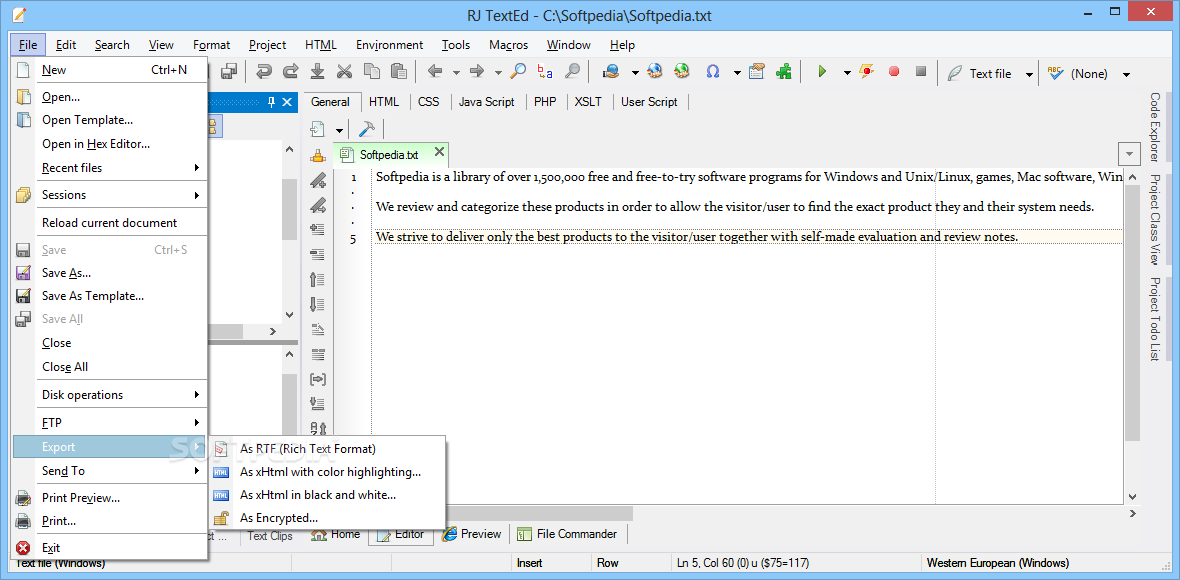Click the Save All floppy disks toolbar icon

click(x=230, y=72)
